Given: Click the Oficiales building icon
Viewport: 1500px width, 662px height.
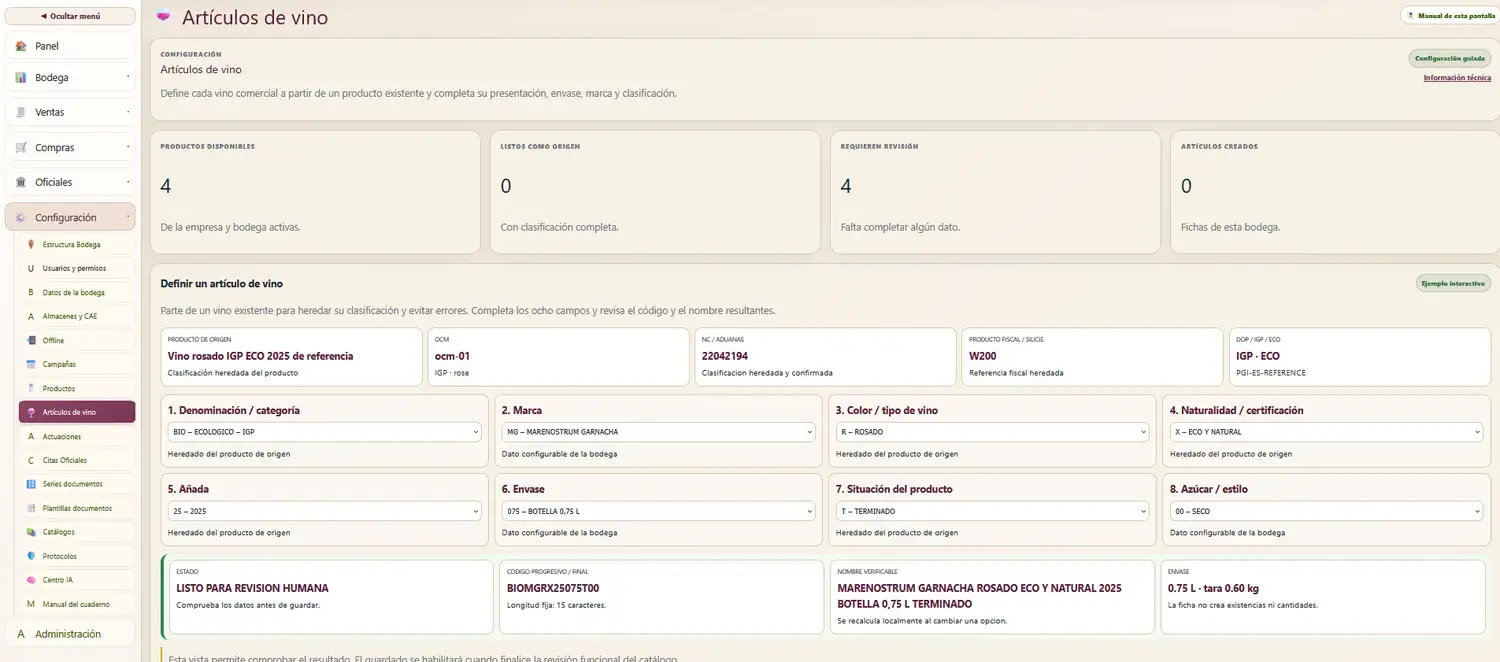Looking at the screenshot, I should [21, 182].
